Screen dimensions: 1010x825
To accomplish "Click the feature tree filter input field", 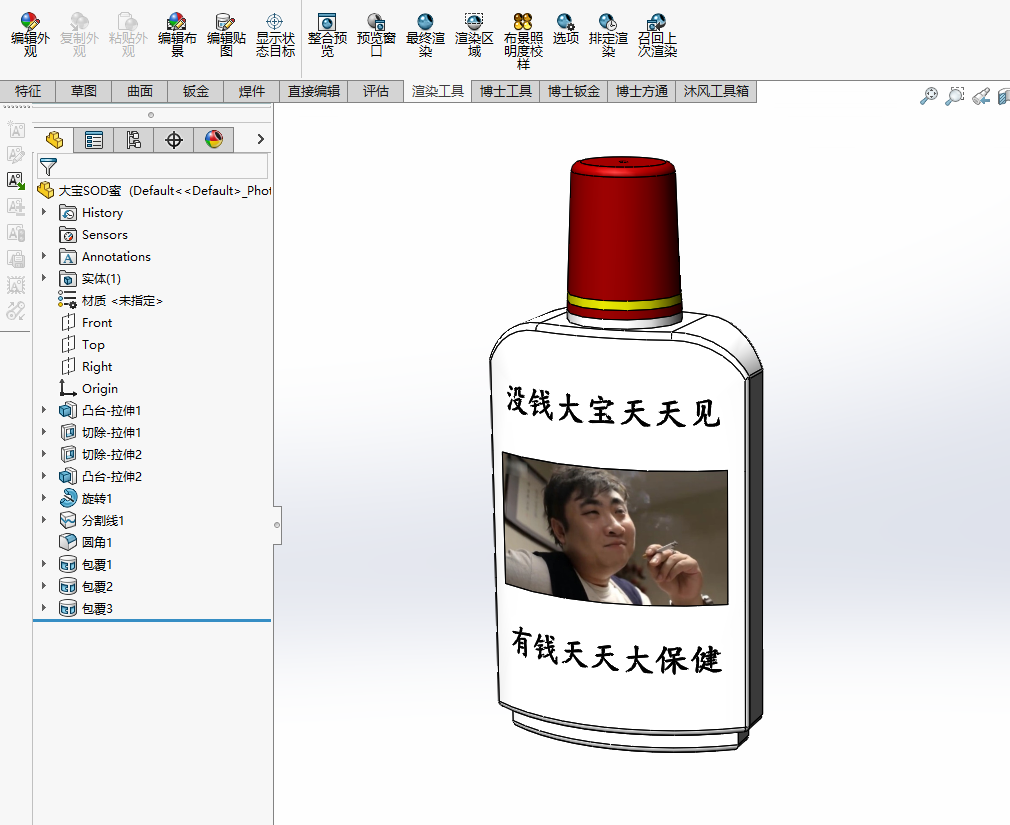I will click(x=153, y=167).
